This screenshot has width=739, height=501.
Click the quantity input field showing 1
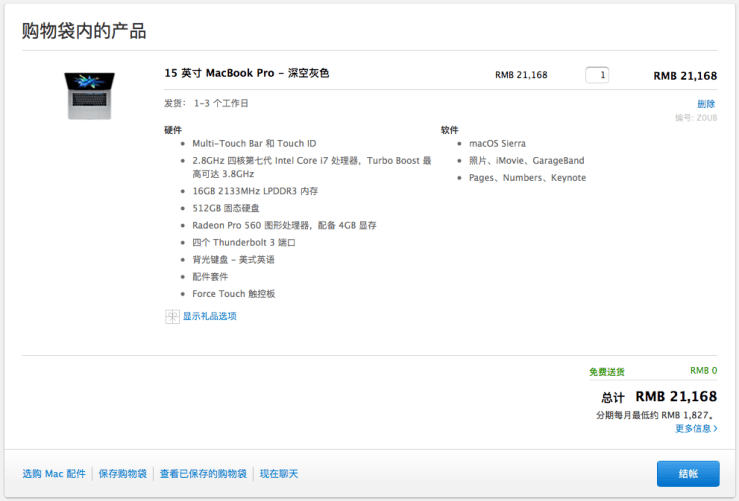point(597,75)
